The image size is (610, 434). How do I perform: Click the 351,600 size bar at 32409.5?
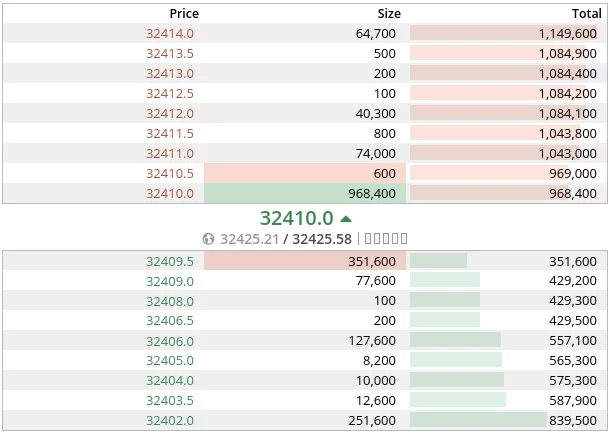tap(305, 261)
